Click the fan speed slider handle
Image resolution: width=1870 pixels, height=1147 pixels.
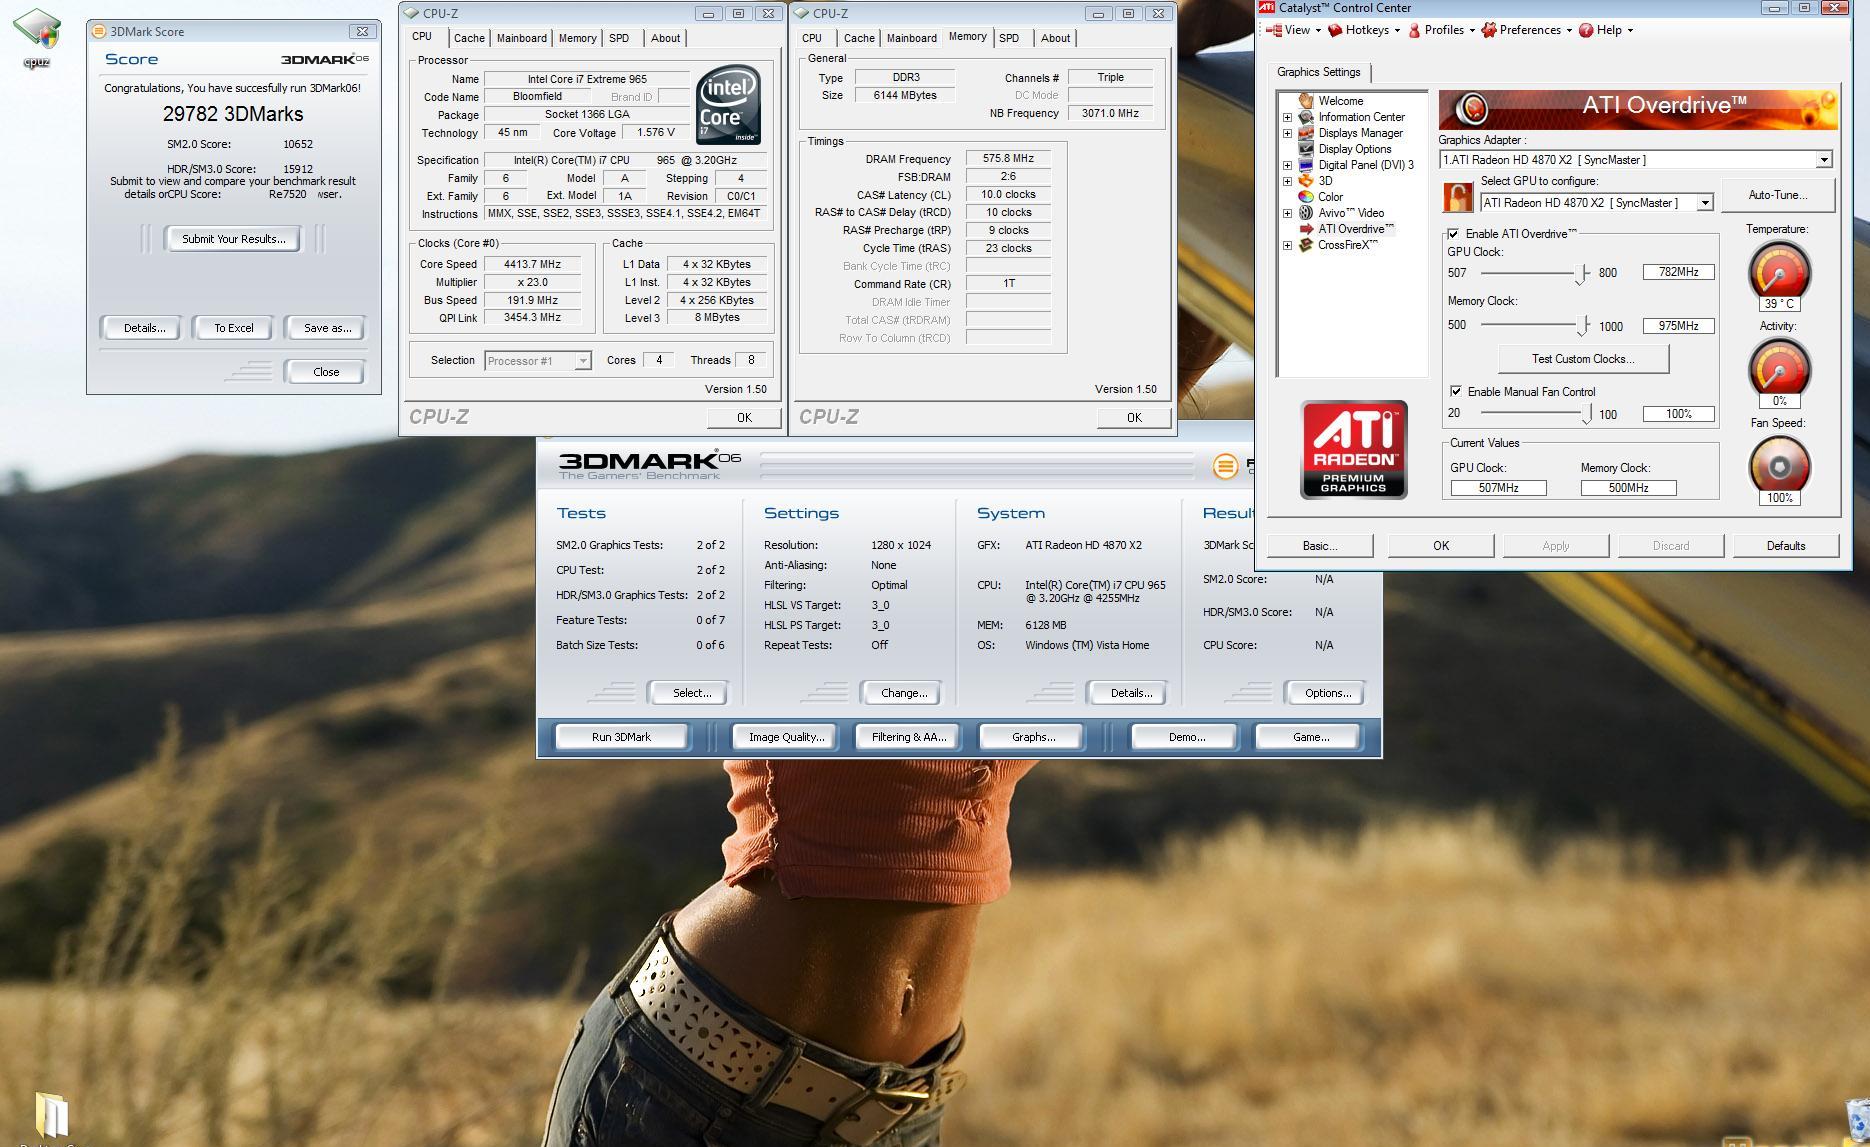pos(1586,414)
